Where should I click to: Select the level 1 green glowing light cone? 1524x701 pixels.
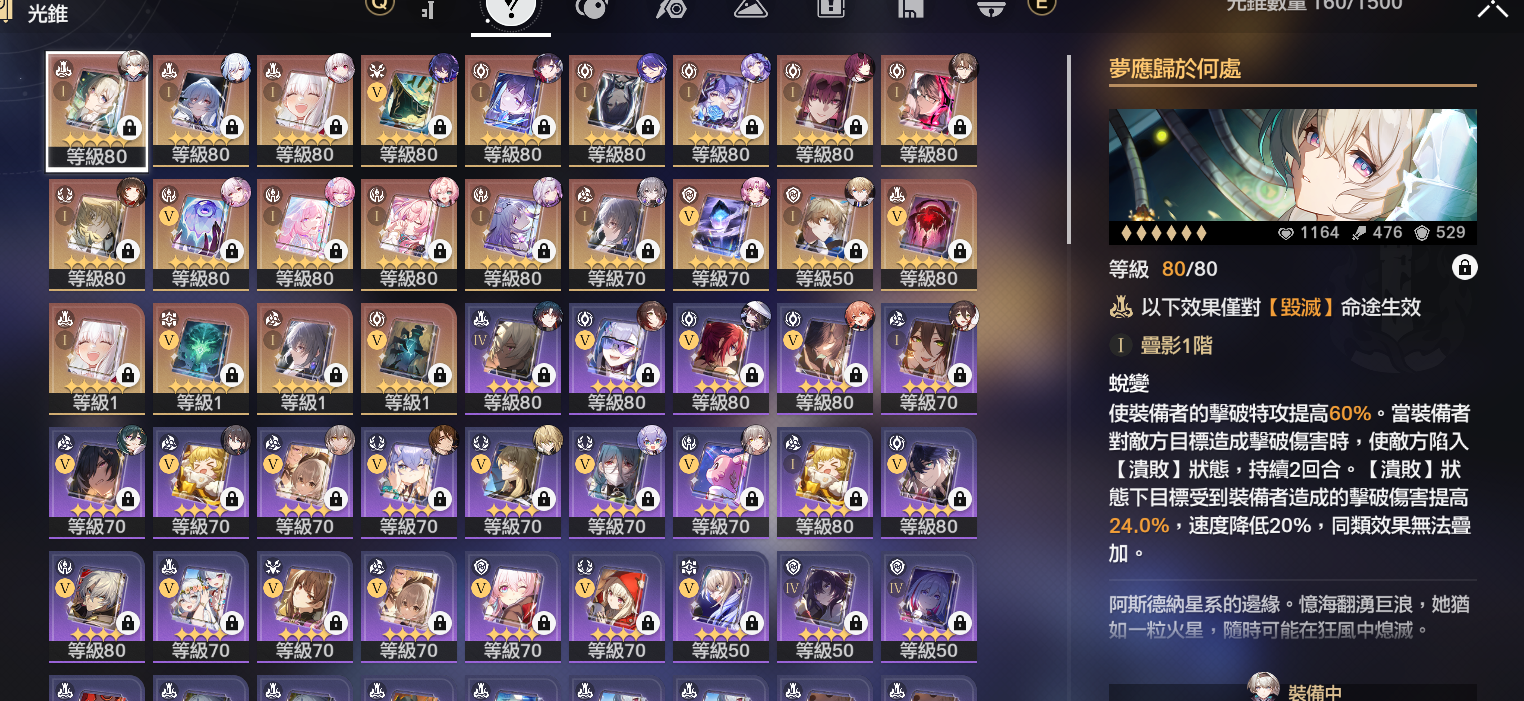[201, 349]
